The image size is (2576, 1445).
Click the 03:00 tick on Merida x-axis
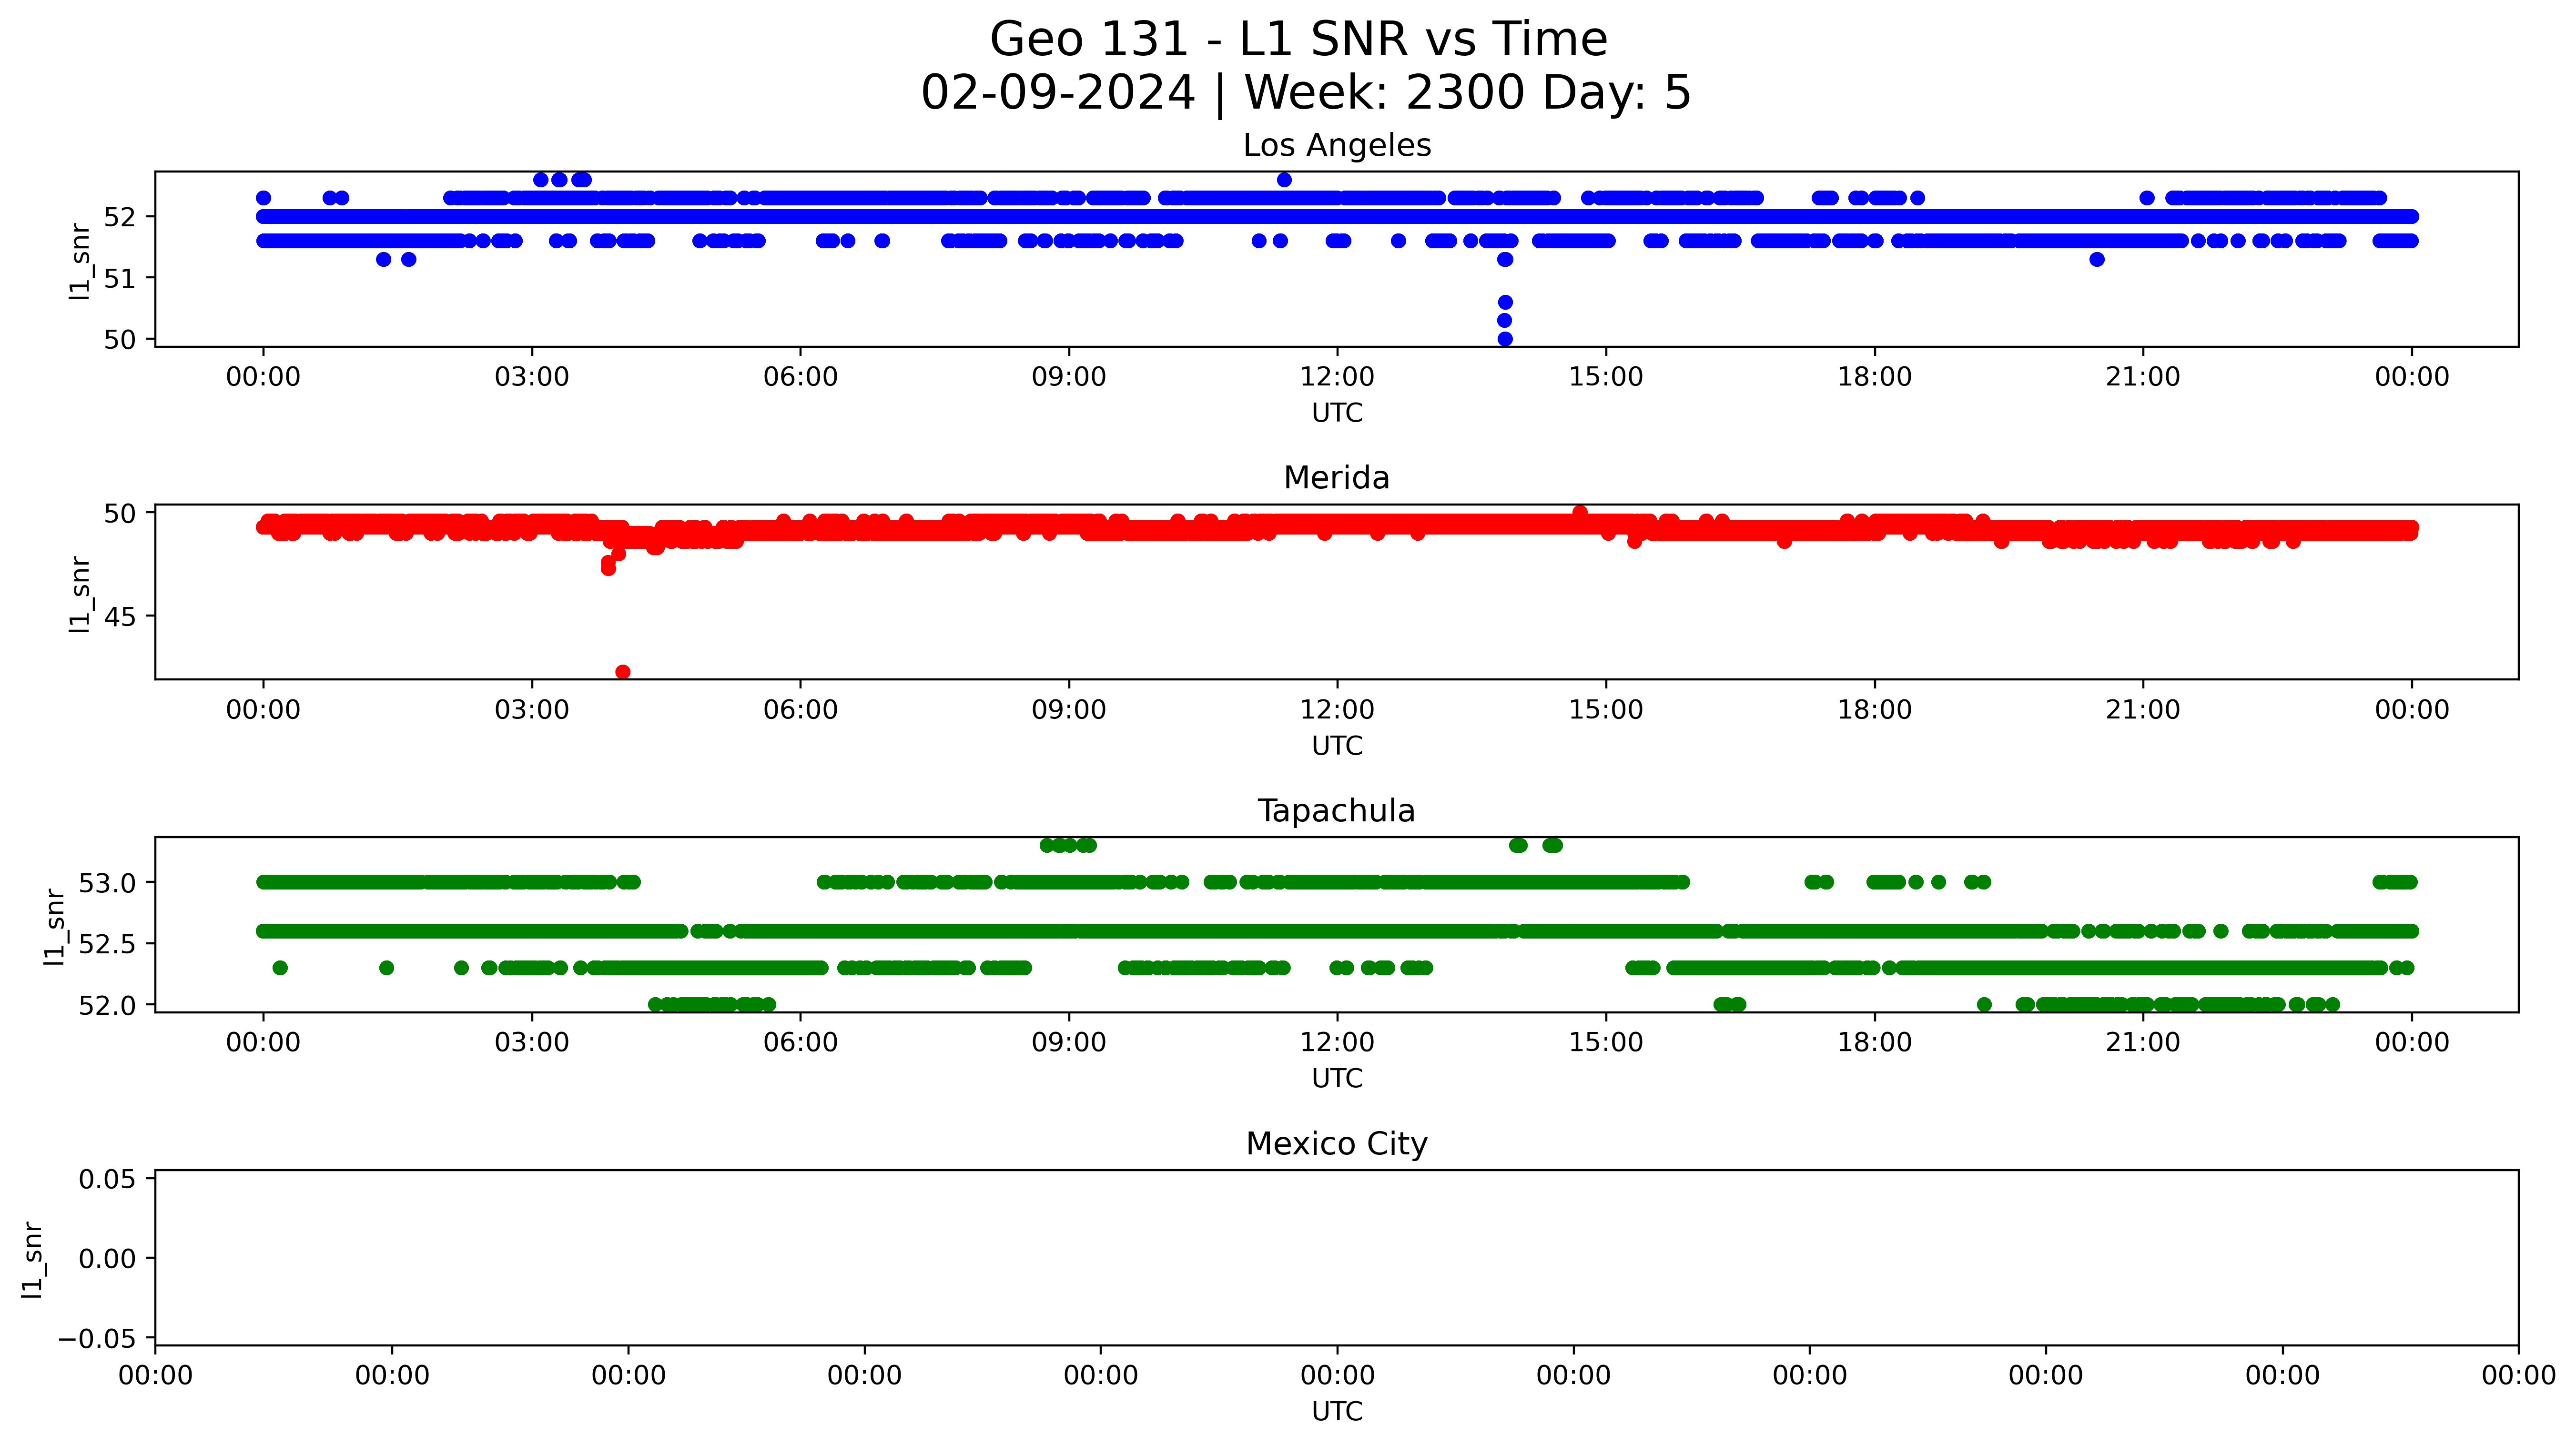click(532, 710)
